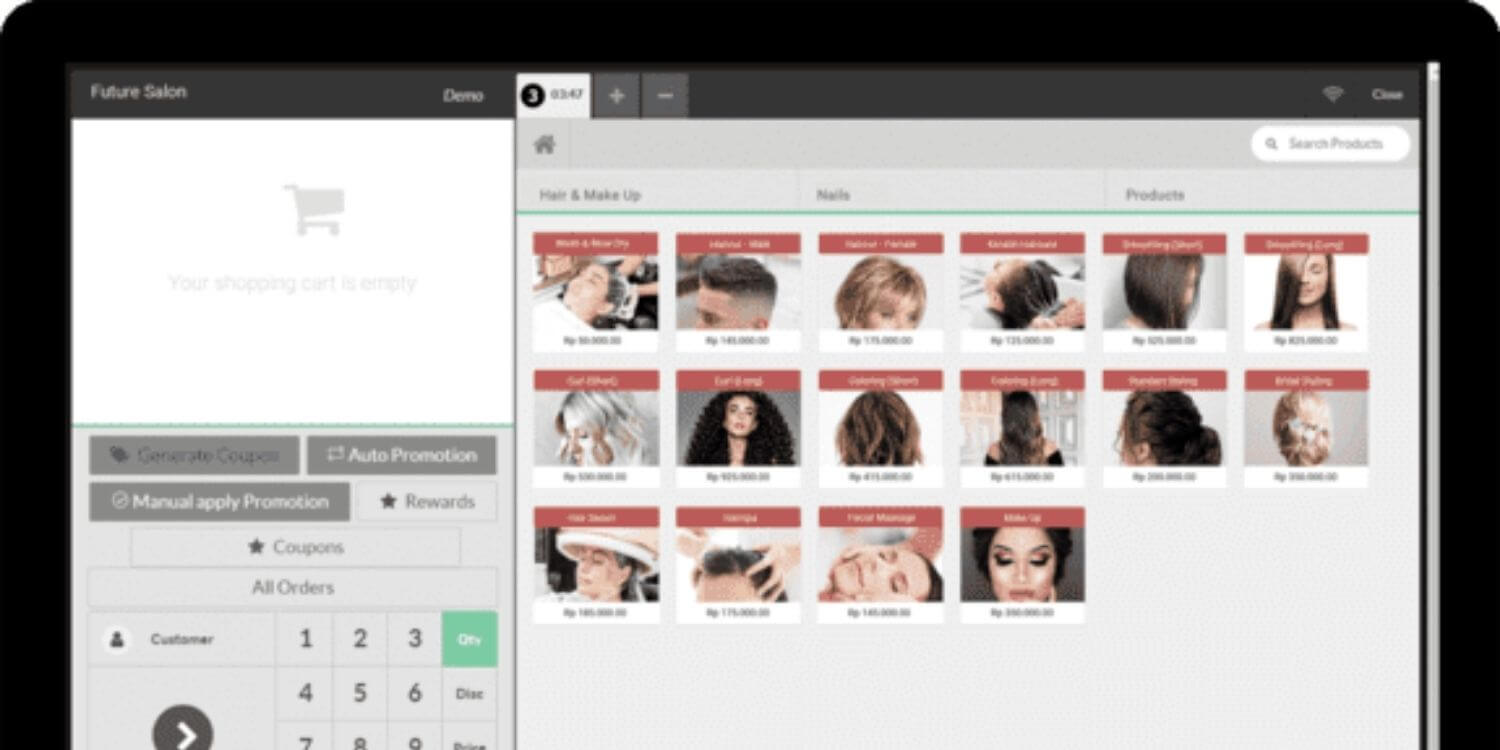1500x750 pixels.
Task: Tap keypad digit 3
Action: (x=415, y=639)
